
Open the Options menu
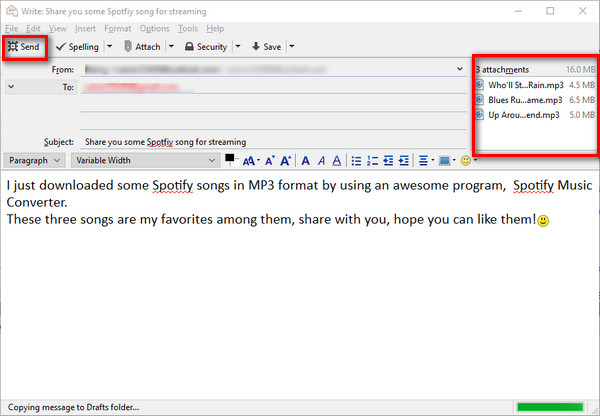point(154,29)
